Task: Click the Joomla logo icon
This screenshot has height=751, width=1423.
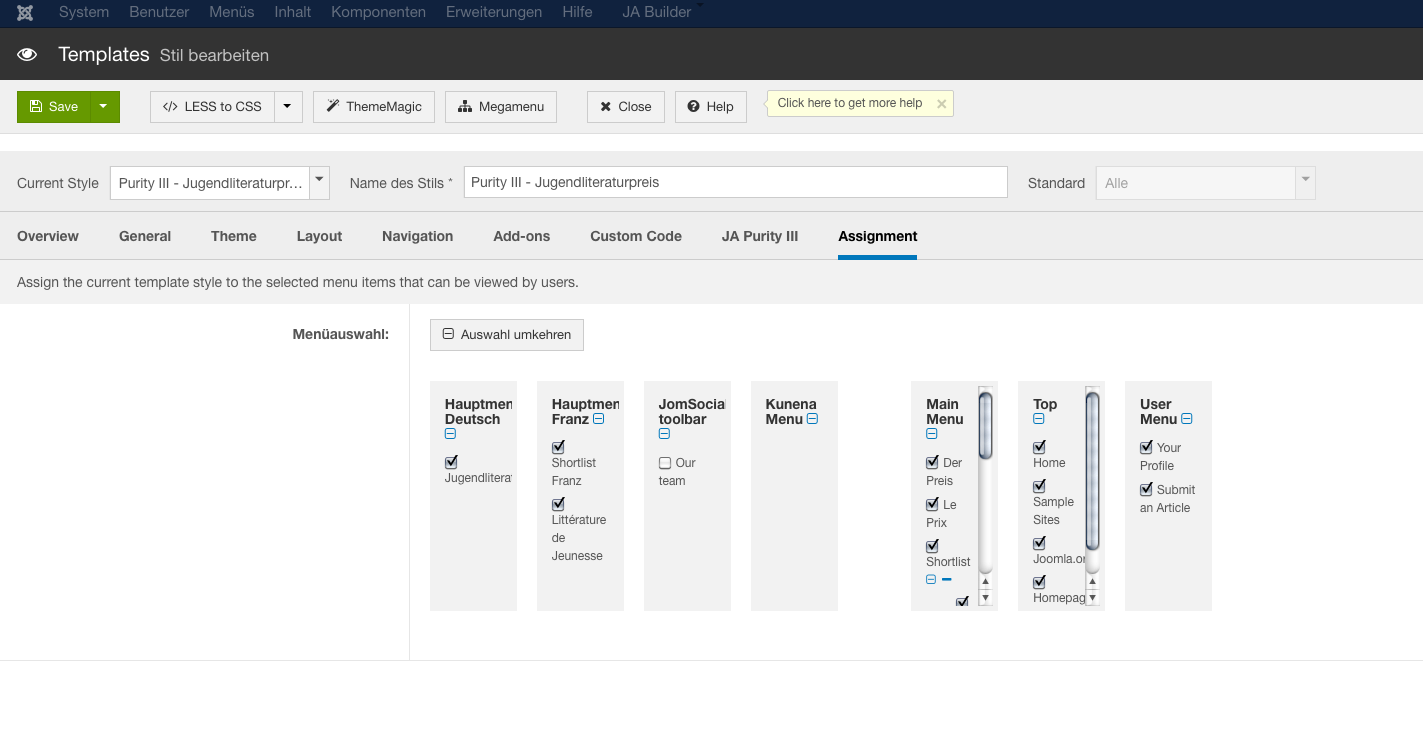Action: point(25,12)
